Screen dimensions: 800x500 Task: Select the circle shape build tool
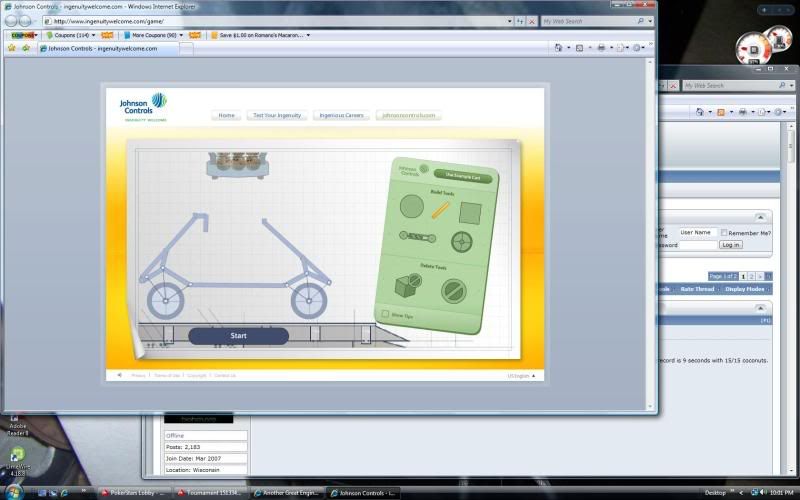point(412,207)
